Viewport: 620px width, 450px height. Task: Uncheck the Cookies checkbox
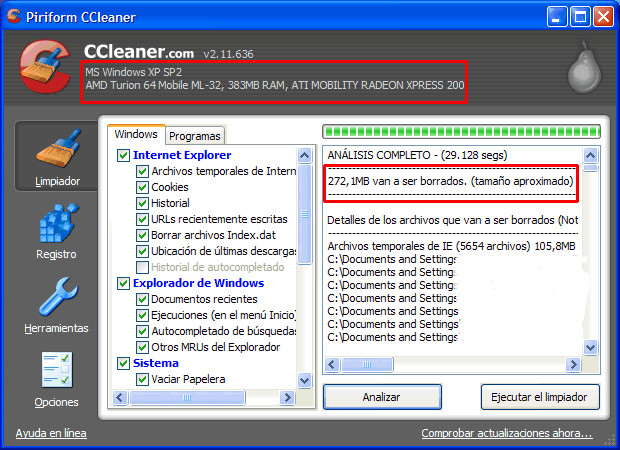(x=142, y=187)
